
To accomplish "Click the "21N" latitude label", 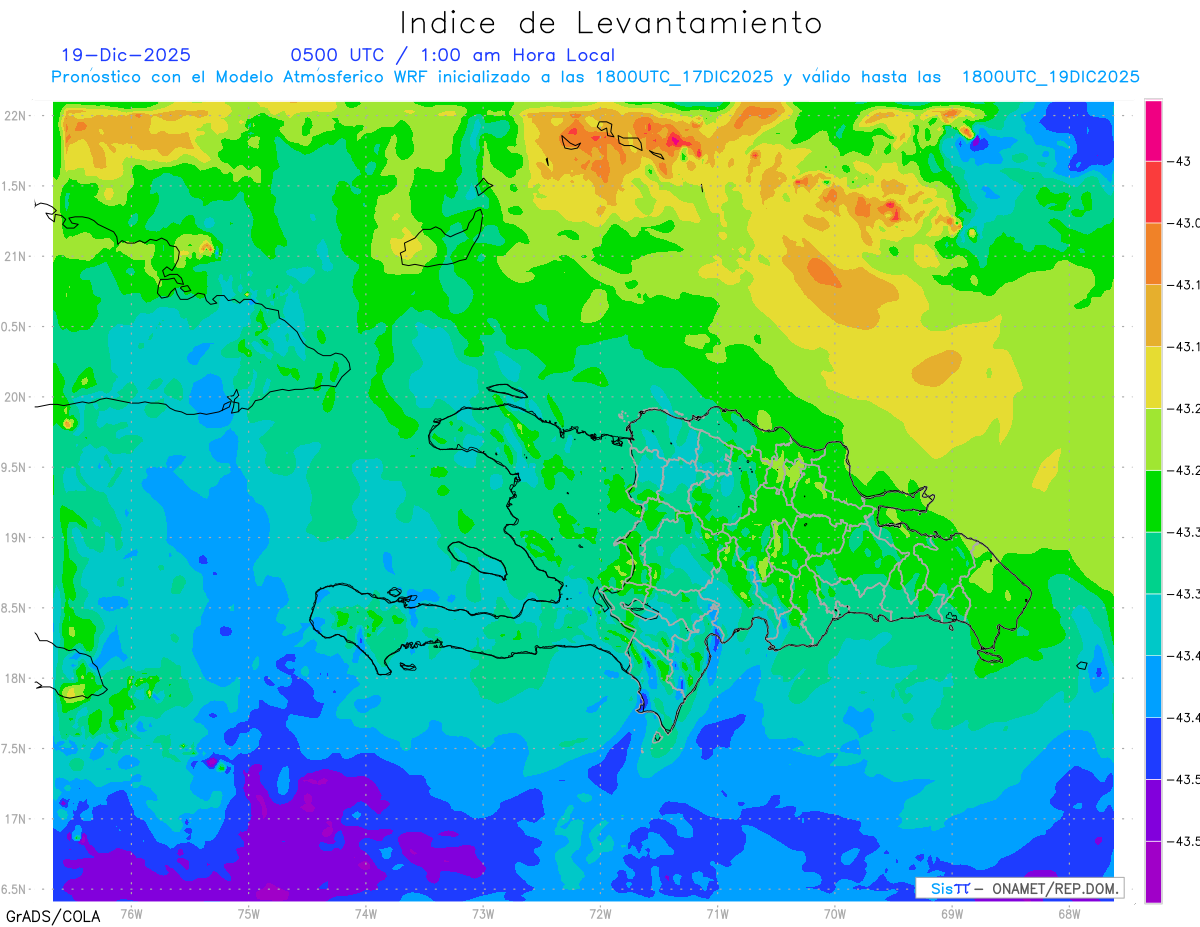I will pos(16,256).
